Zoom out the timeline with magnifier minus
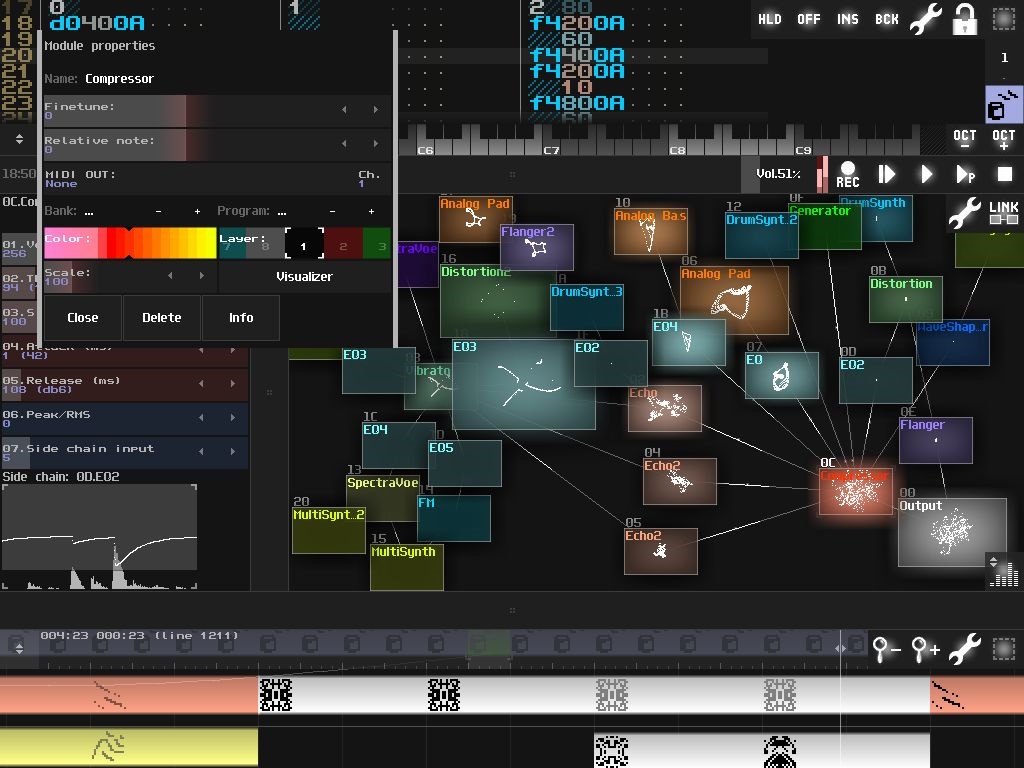The height and width of the screenshot is (768, 1024). [x=886, y=650]
